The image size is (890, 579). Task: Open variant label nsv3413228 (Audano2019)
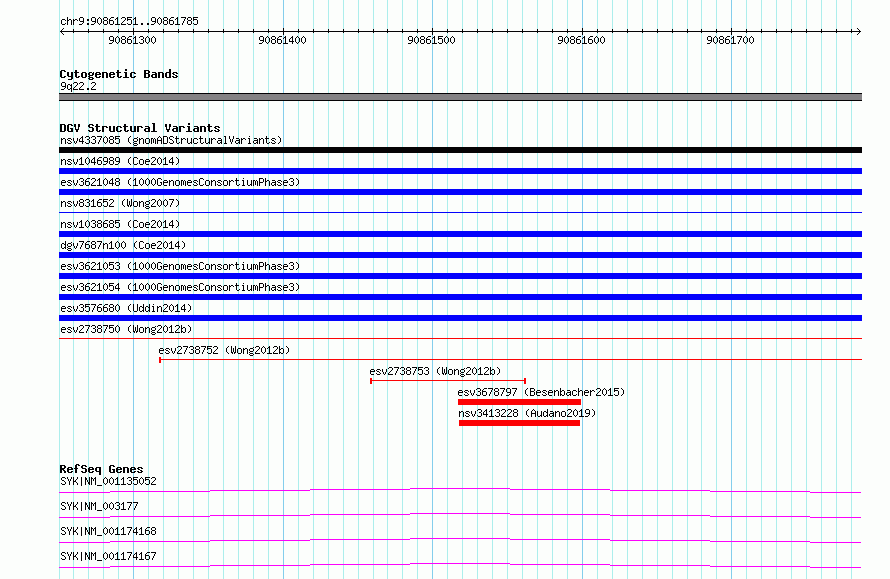pos(527,413)
